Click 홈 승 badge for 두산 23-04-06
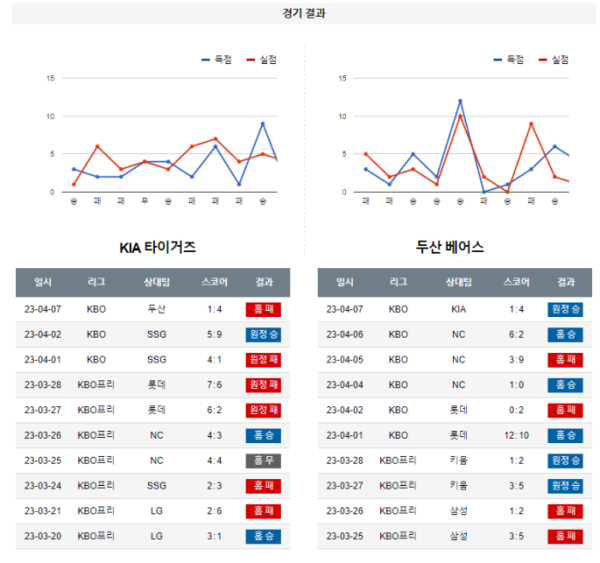Viewport: 600px width, 563px height. 565,335
